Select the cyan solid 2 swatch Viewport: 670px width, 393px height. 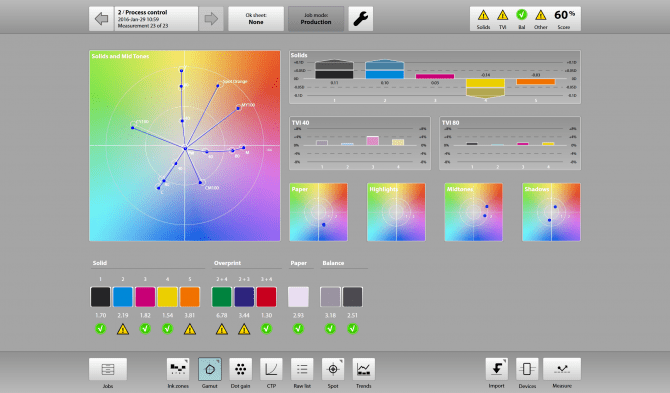coord(123,297)
